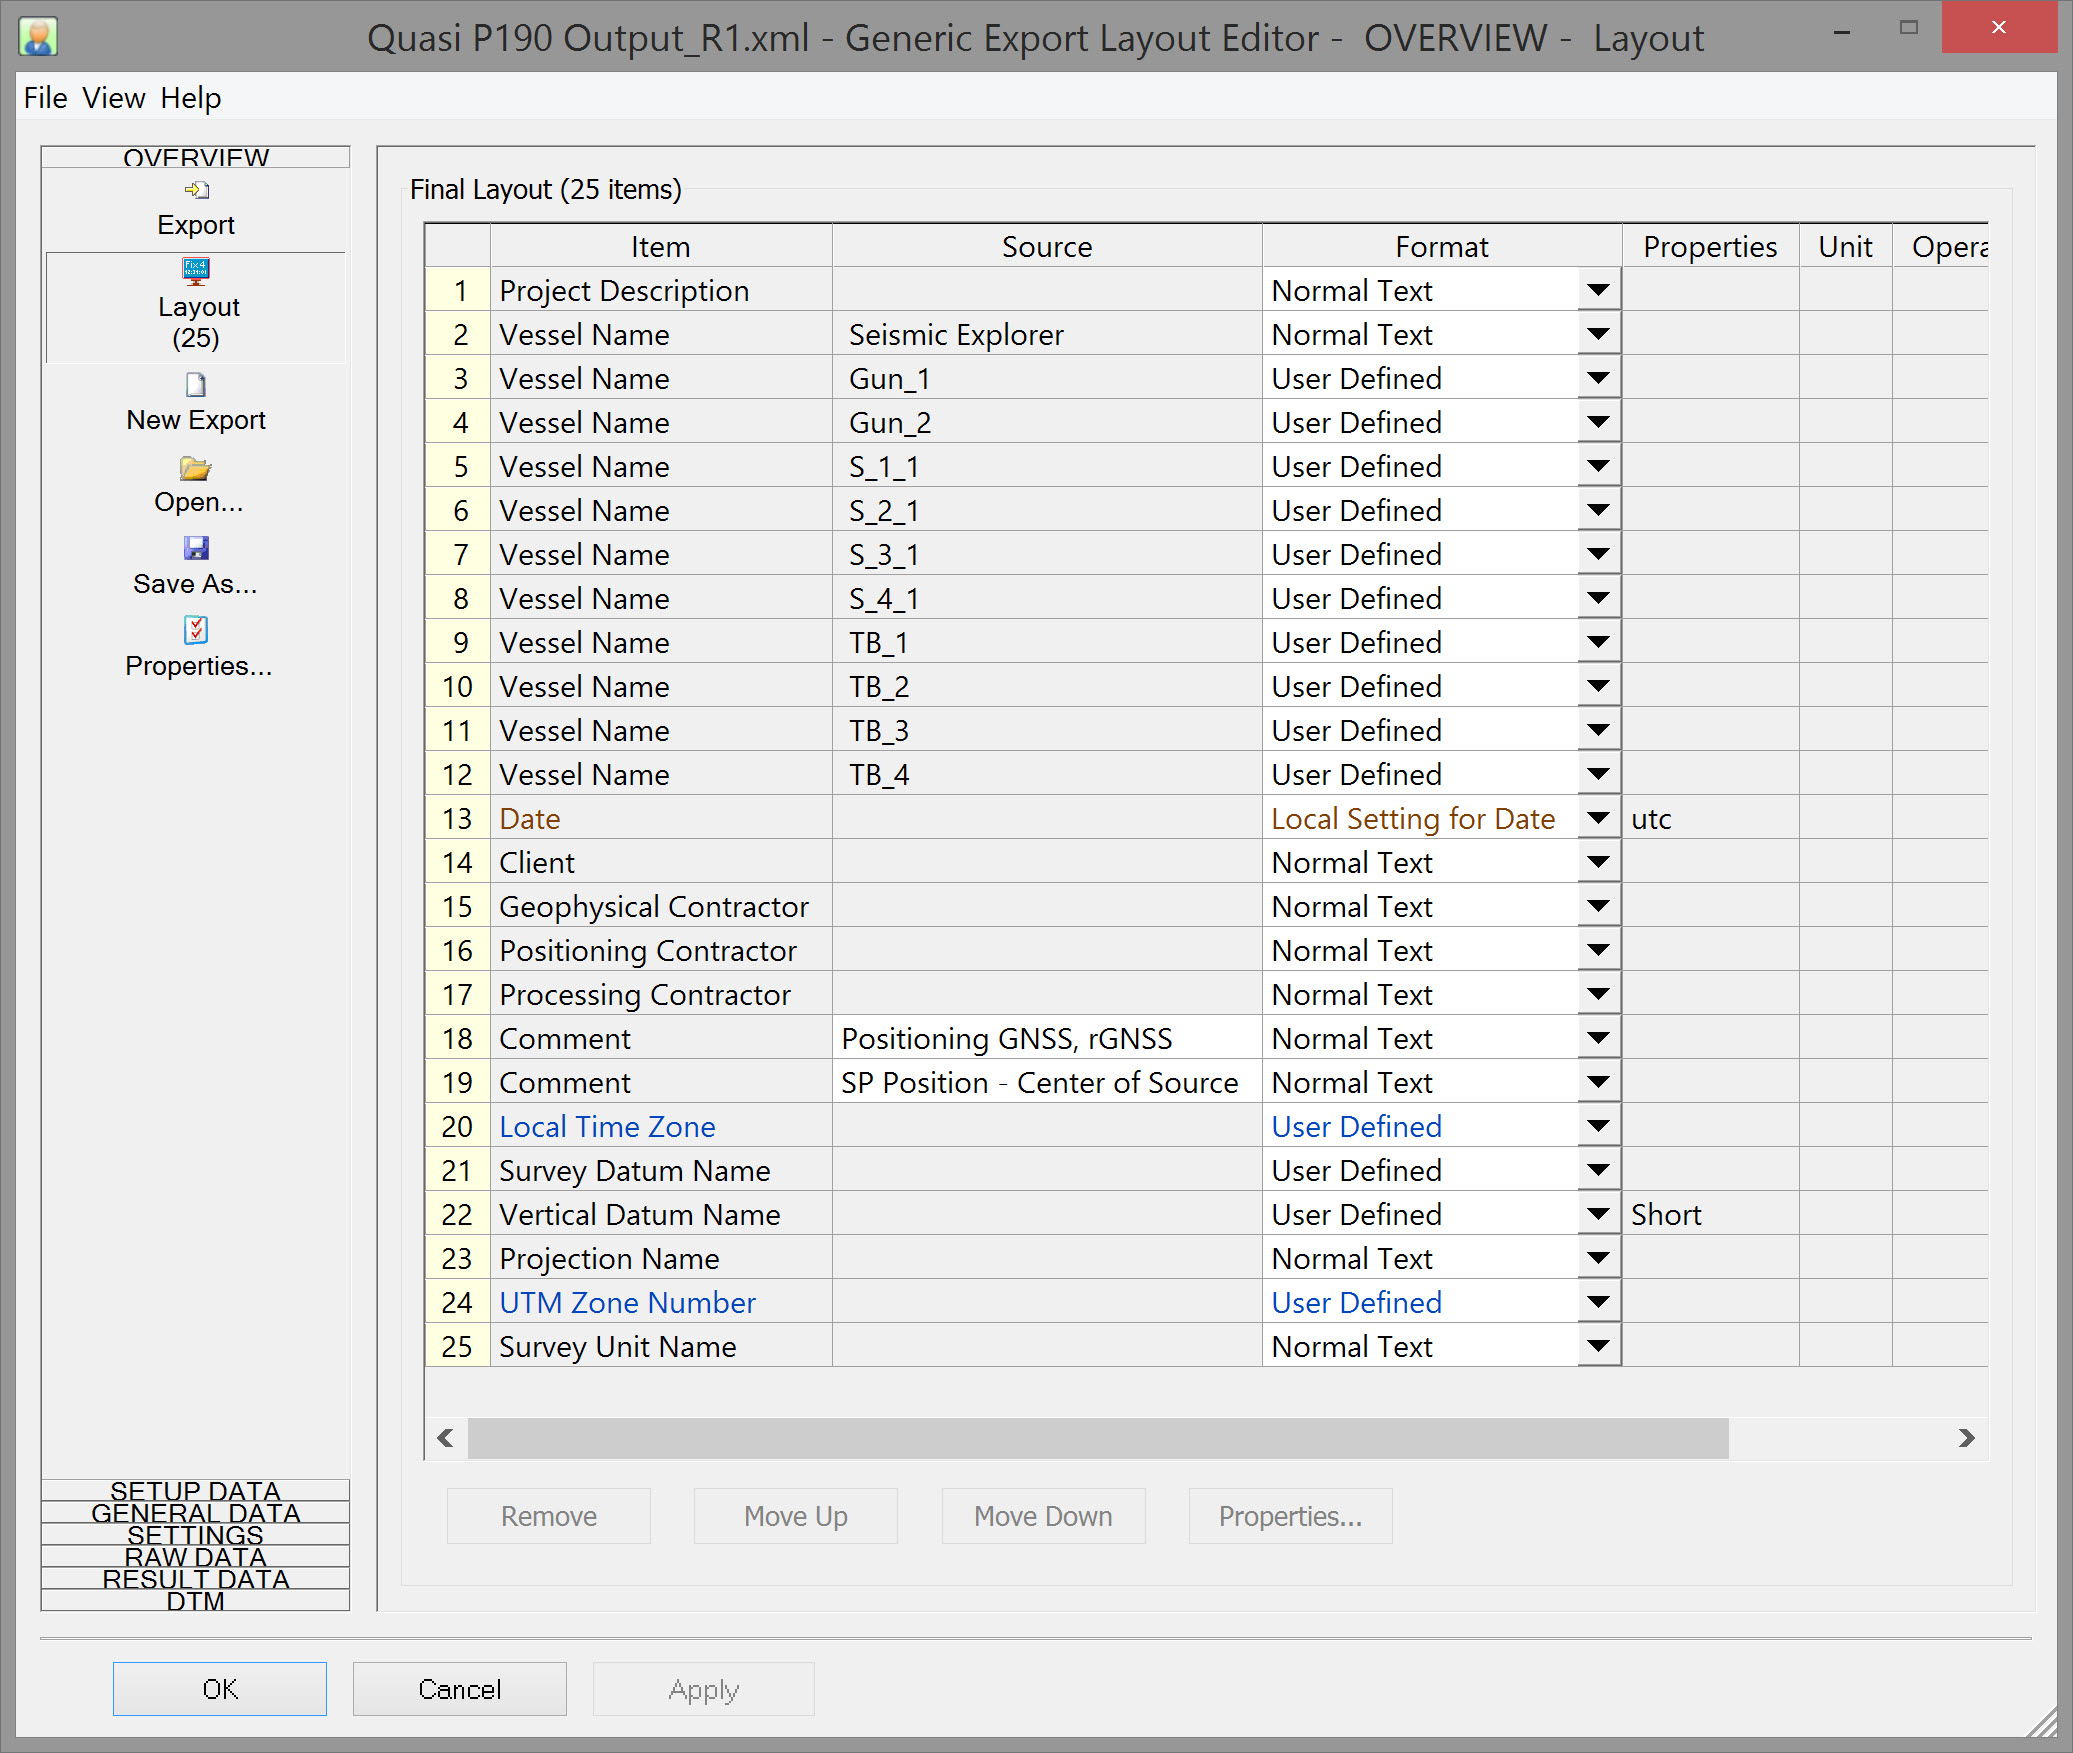Select the Layout (25) sidebar icon
The image size is (2073, 1753).
click(x=196, y=272)
